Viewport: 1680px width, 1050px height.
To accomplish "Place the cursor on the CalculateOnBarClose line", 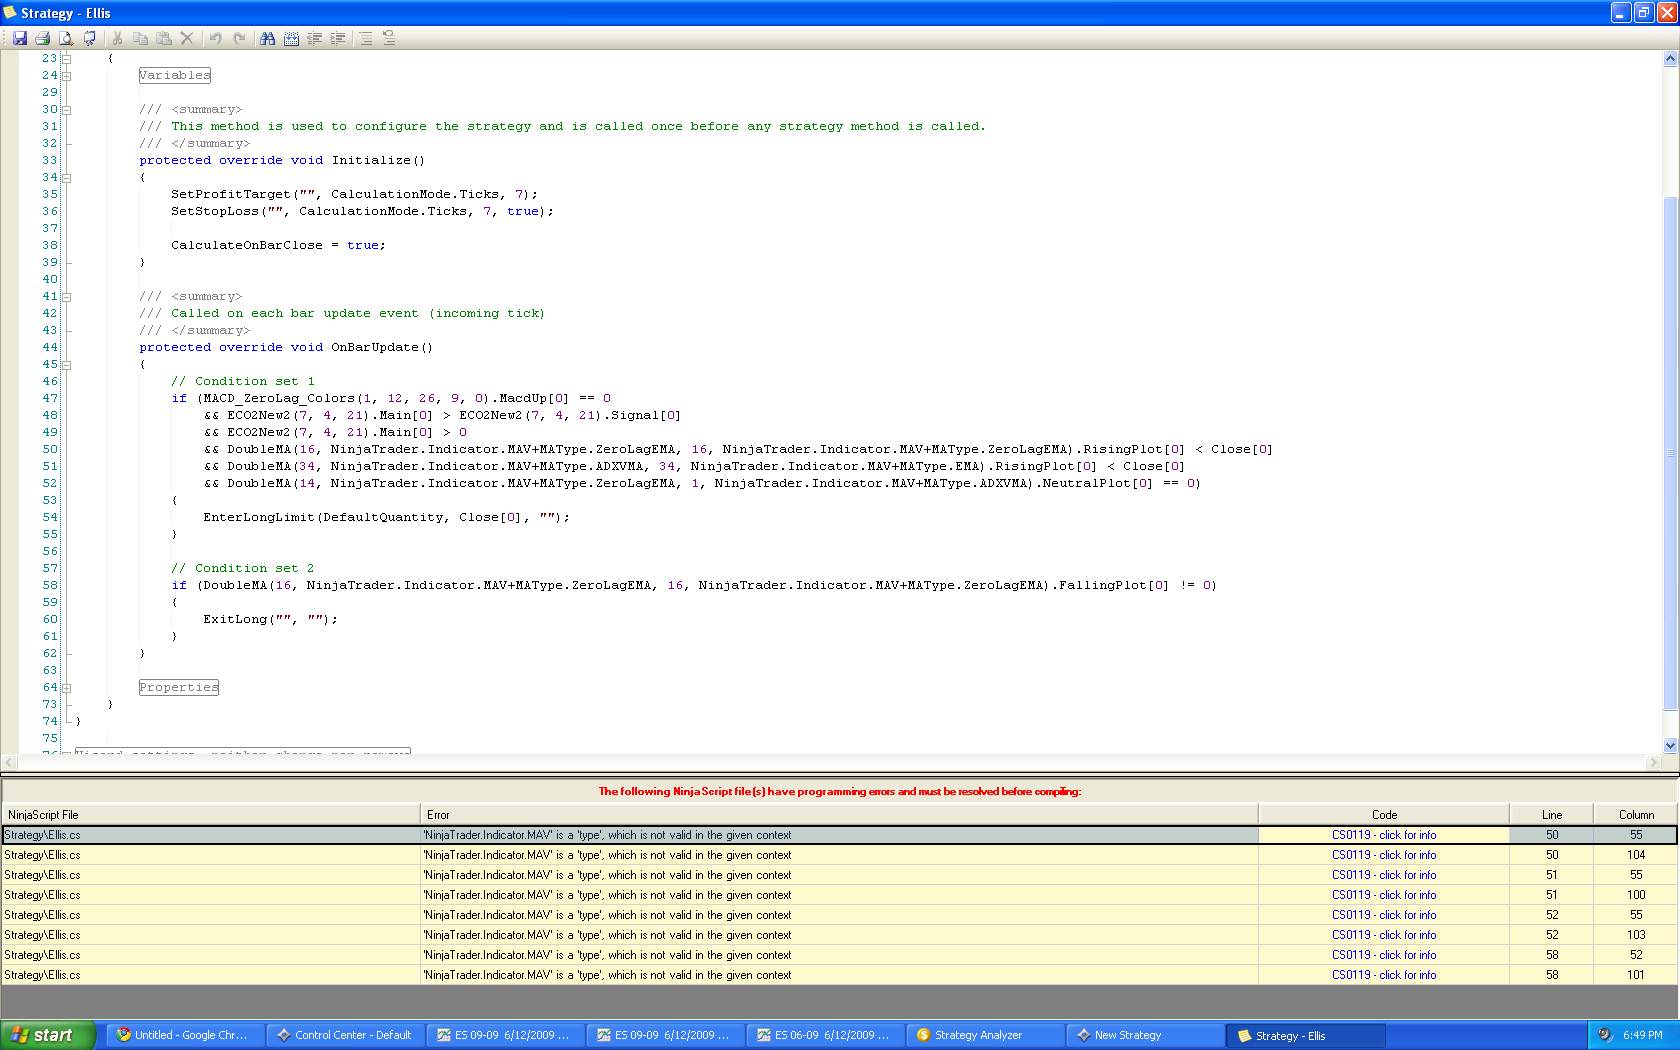I will coord(278,245).
